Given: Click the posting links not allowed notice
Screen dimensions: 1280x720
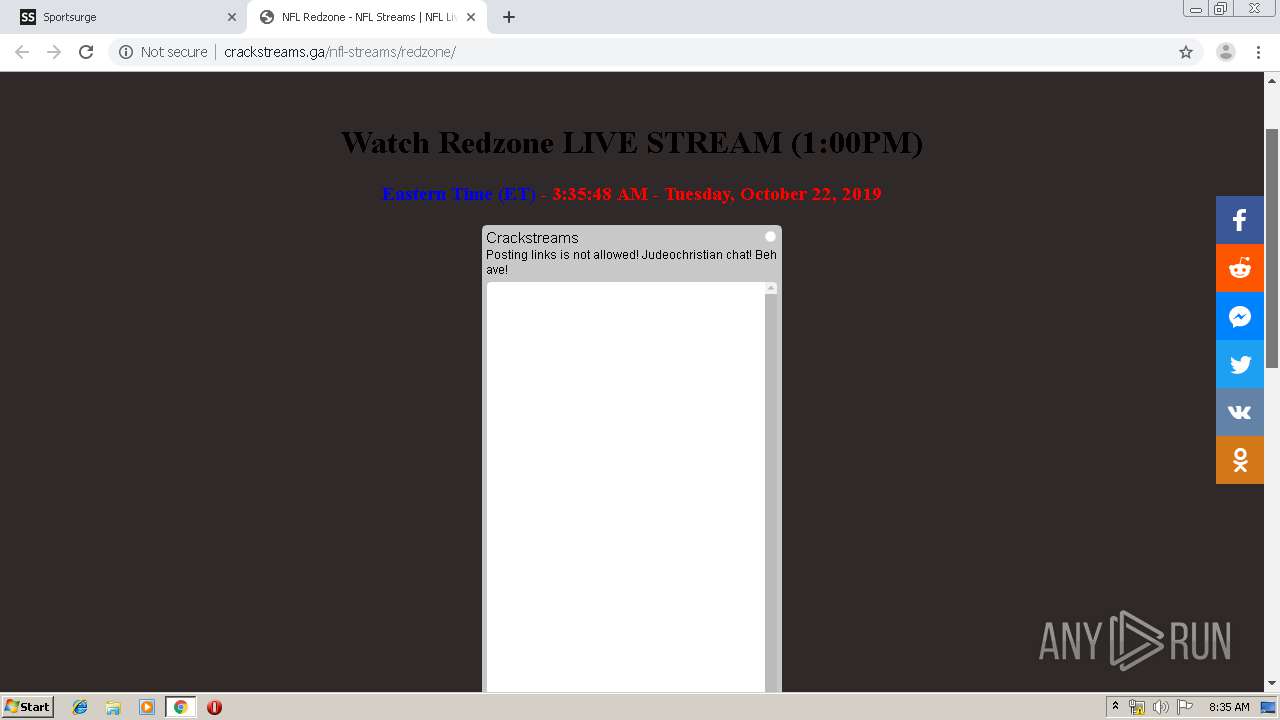Looking at the screenshot, I should [x=631, y=262].
